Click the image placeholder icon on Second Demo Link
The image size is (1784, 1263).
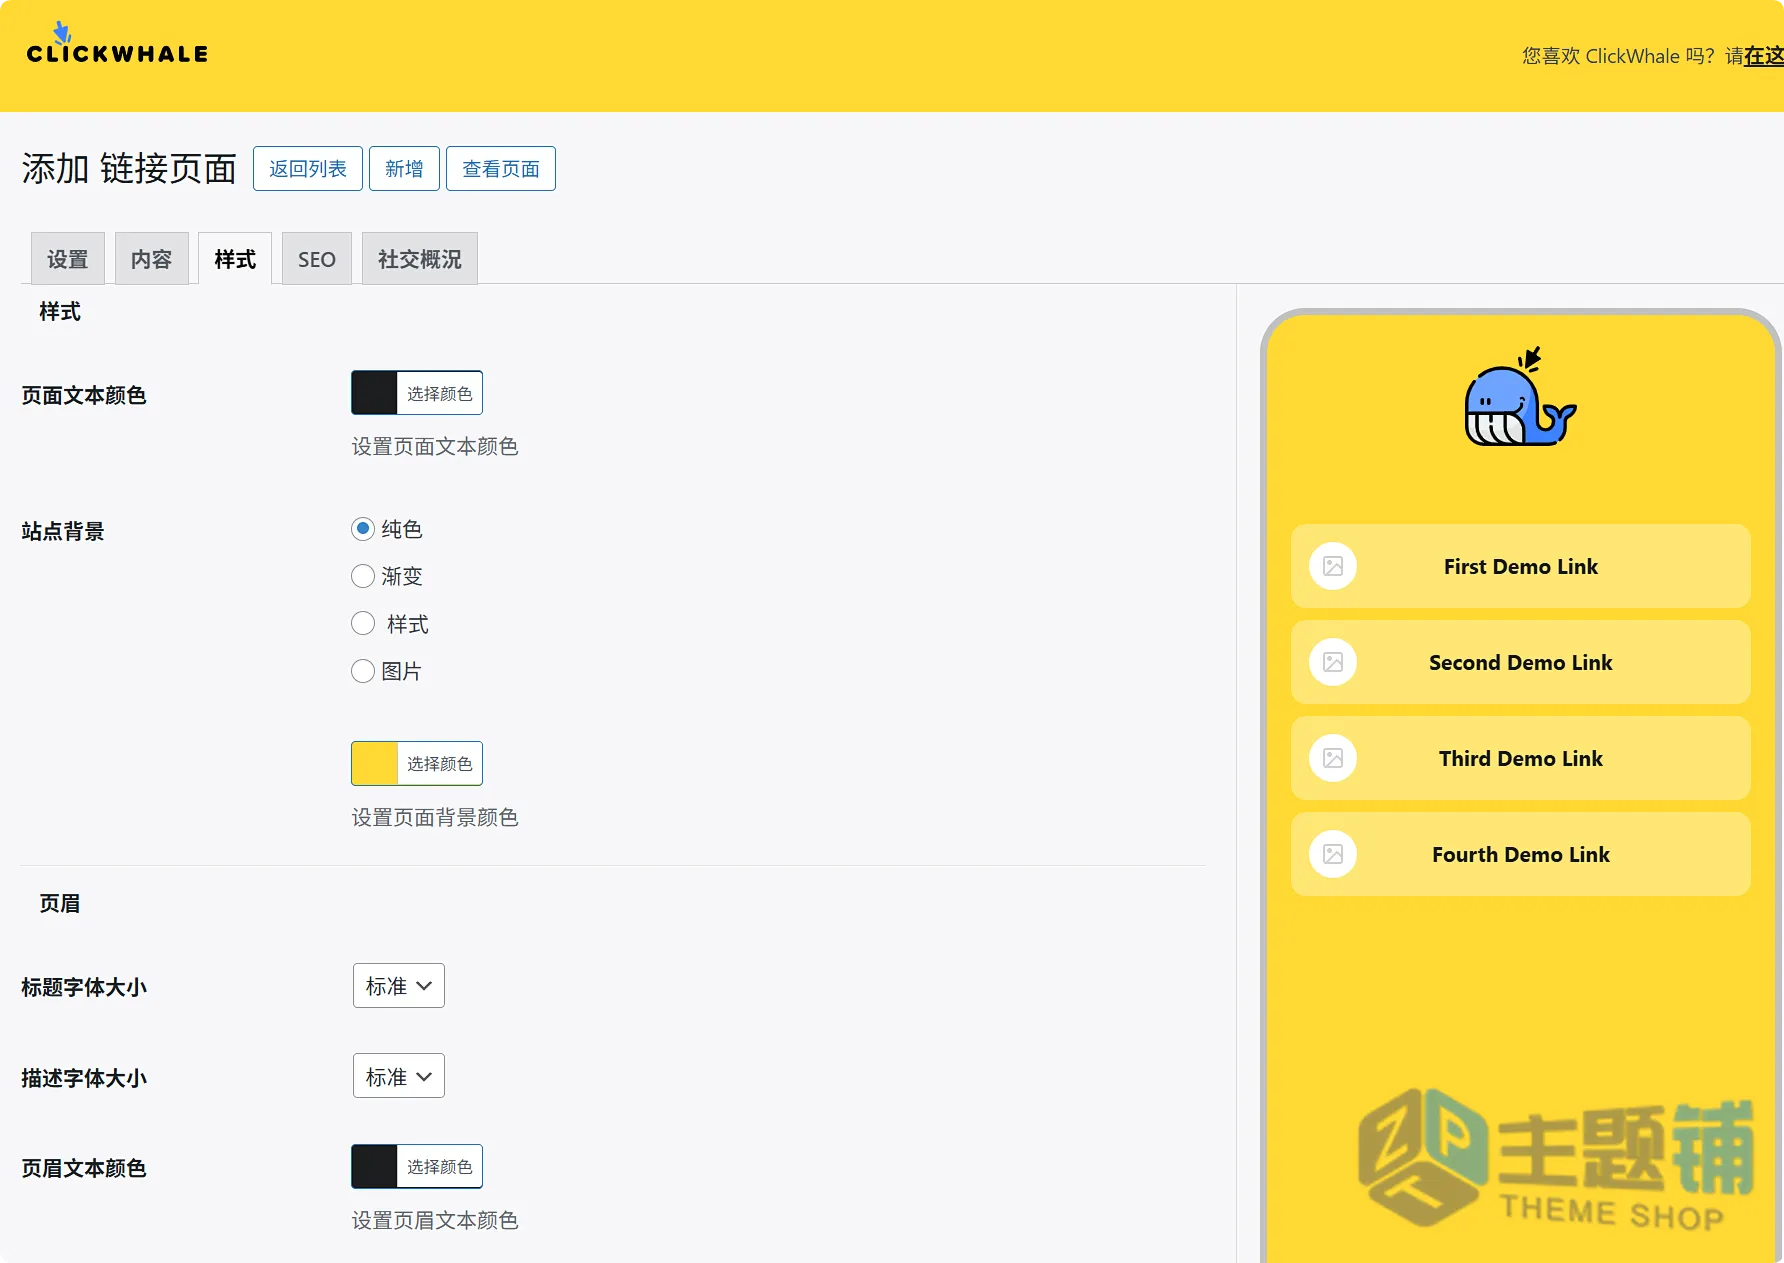tap(1333, 662)
